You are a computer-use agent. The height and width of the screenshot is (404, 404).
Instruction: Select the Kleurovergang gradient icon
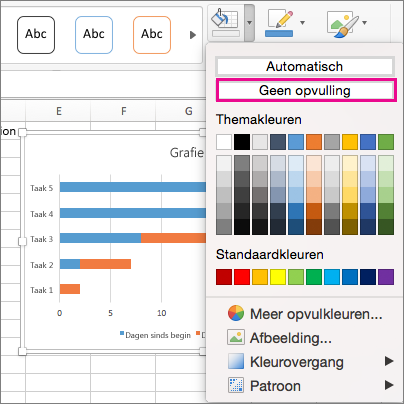tap(236, 361)
